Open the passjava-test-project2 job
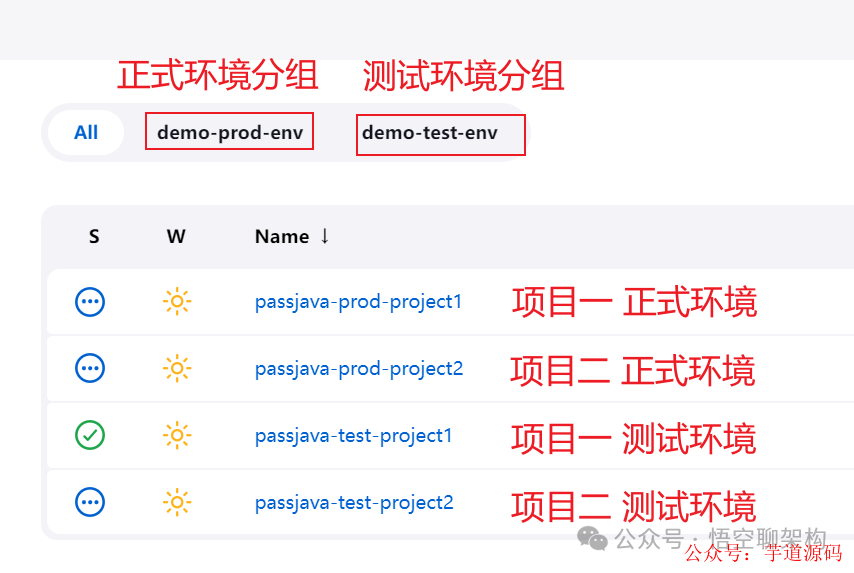The width and height of the screenshot is (854, 573). (354, 503)
